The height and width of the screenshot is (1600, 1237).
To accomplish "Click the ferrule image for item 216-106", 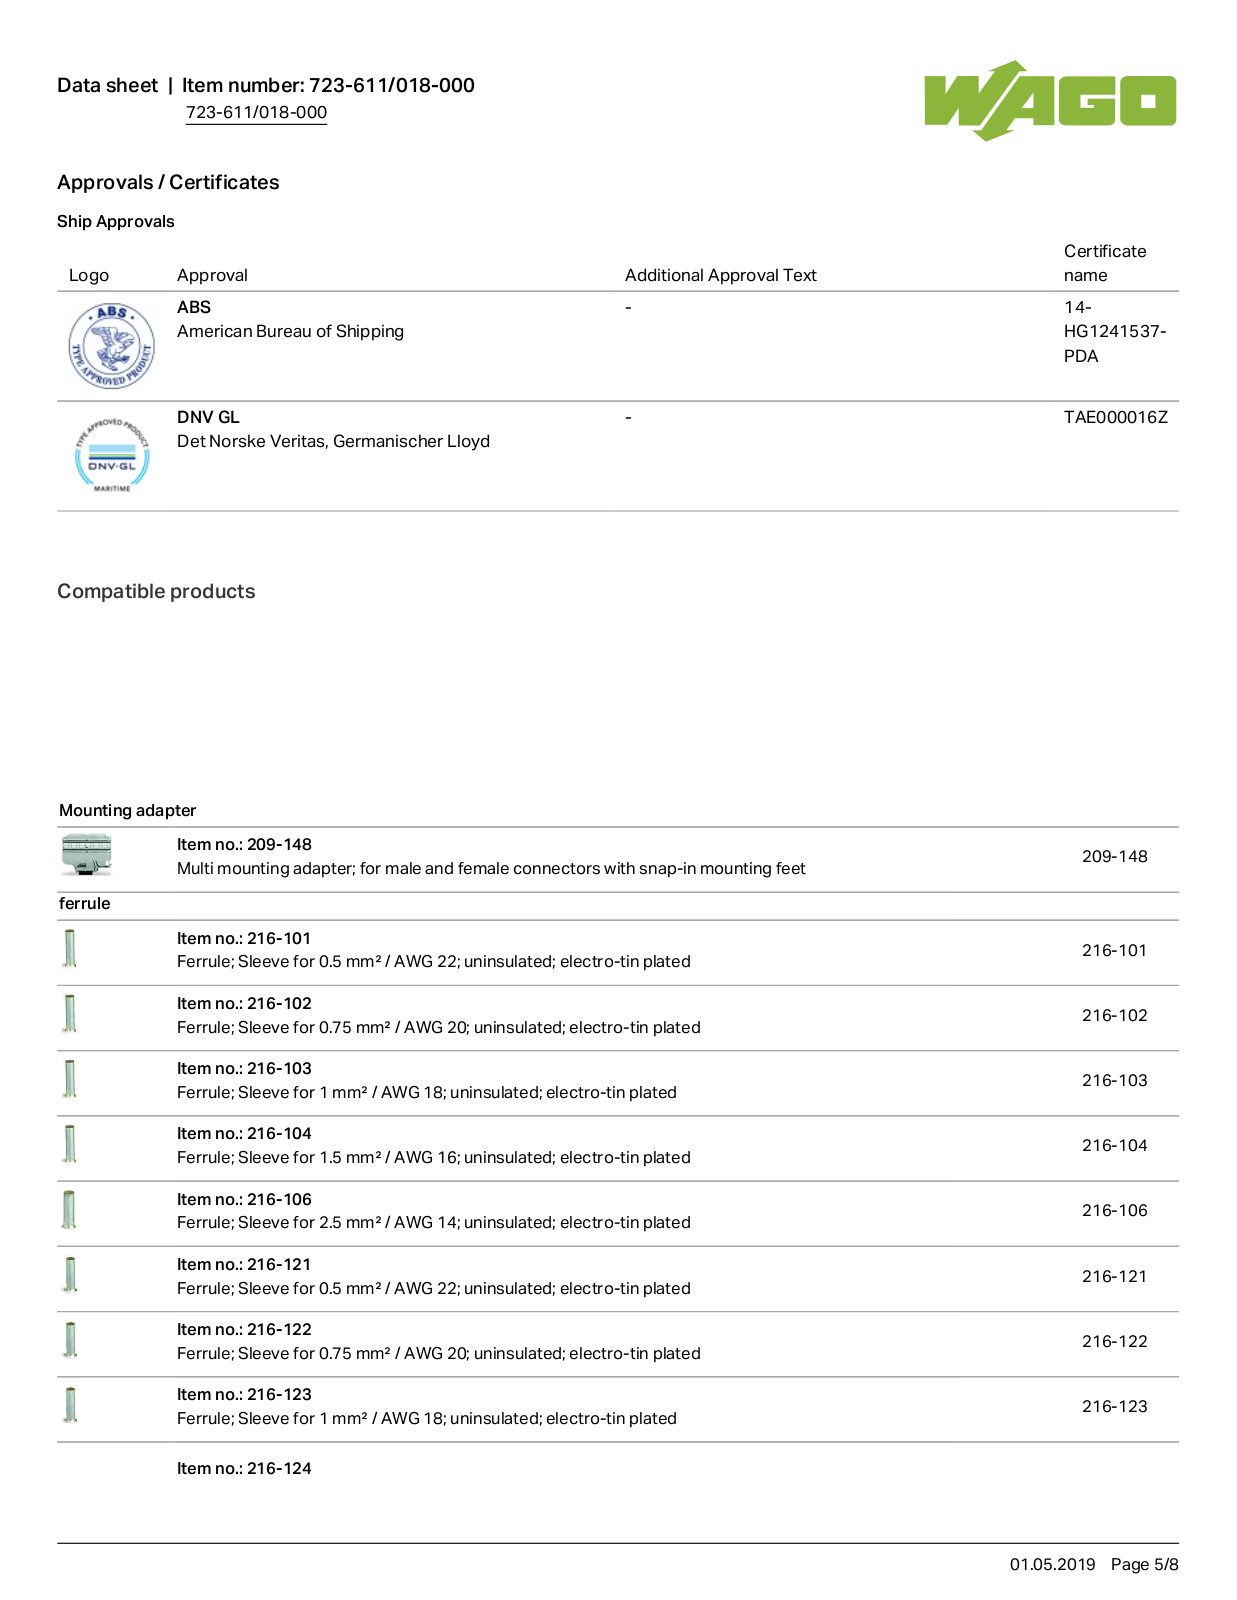I will (70, 1210).
